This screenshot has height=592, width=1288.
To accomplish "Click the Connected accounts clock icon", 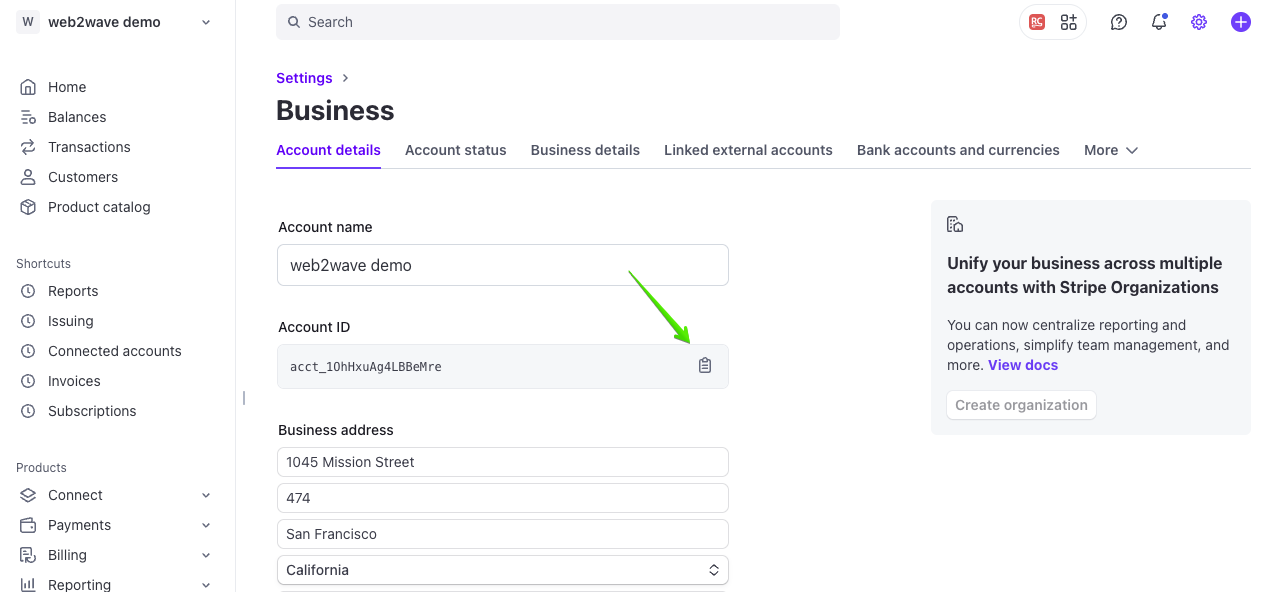I will click(28, 351).
